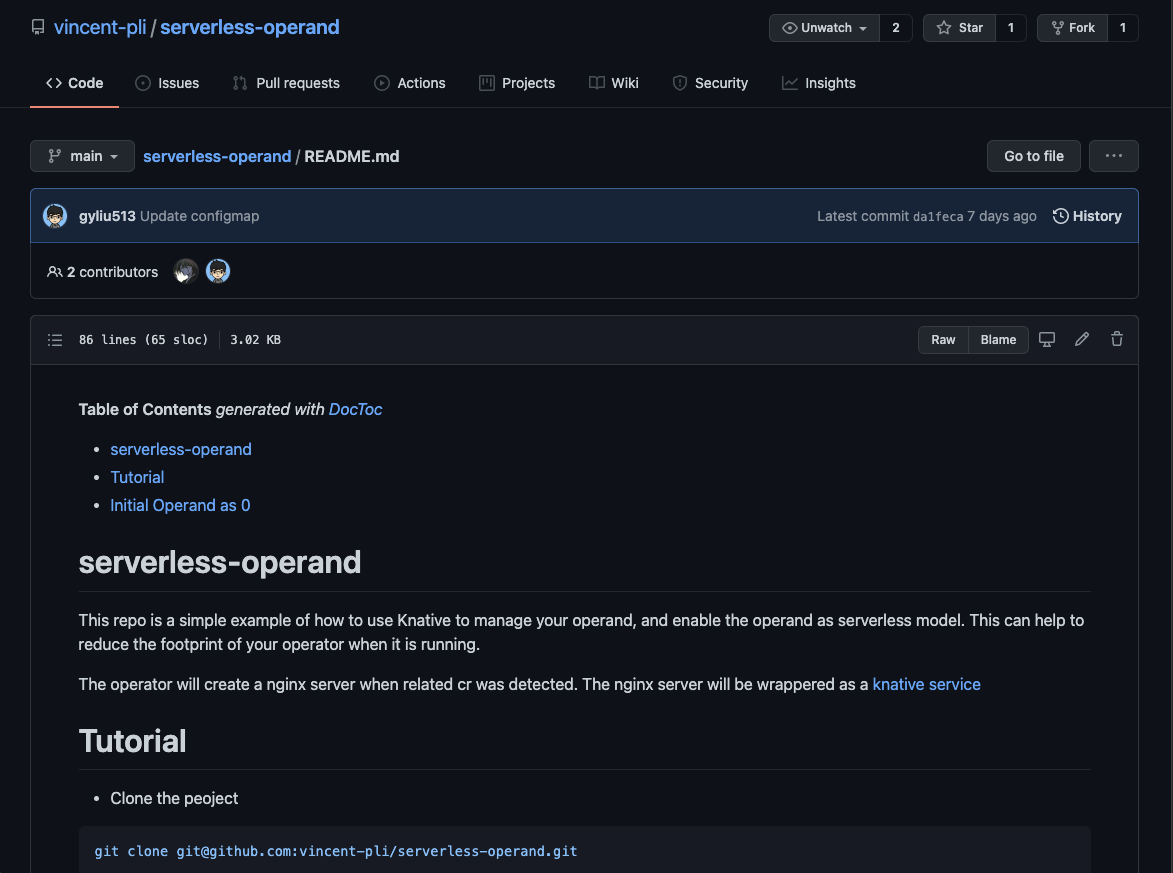Open the knative service link
The width and height of the screenshot is (1173, 873).
pyautogui.click(x=926, y=684)
